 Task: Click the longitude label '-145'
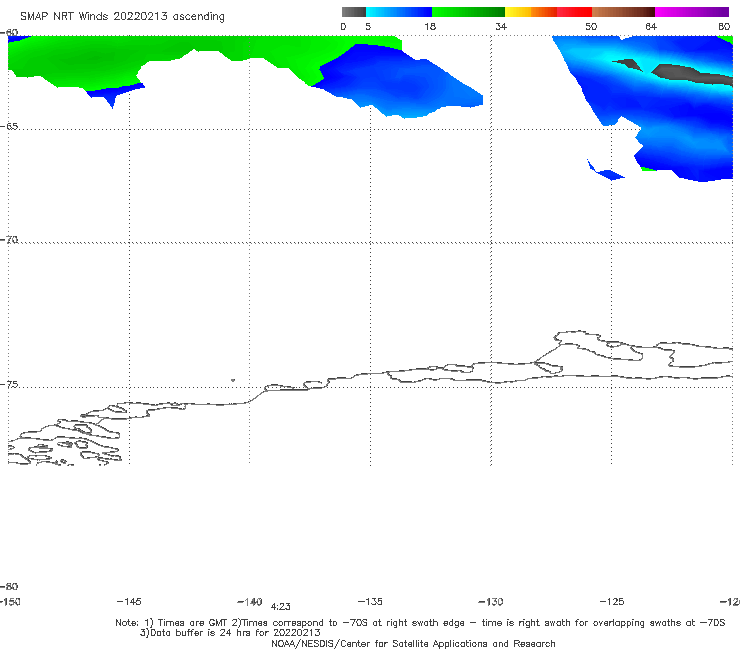pos(129,602)
